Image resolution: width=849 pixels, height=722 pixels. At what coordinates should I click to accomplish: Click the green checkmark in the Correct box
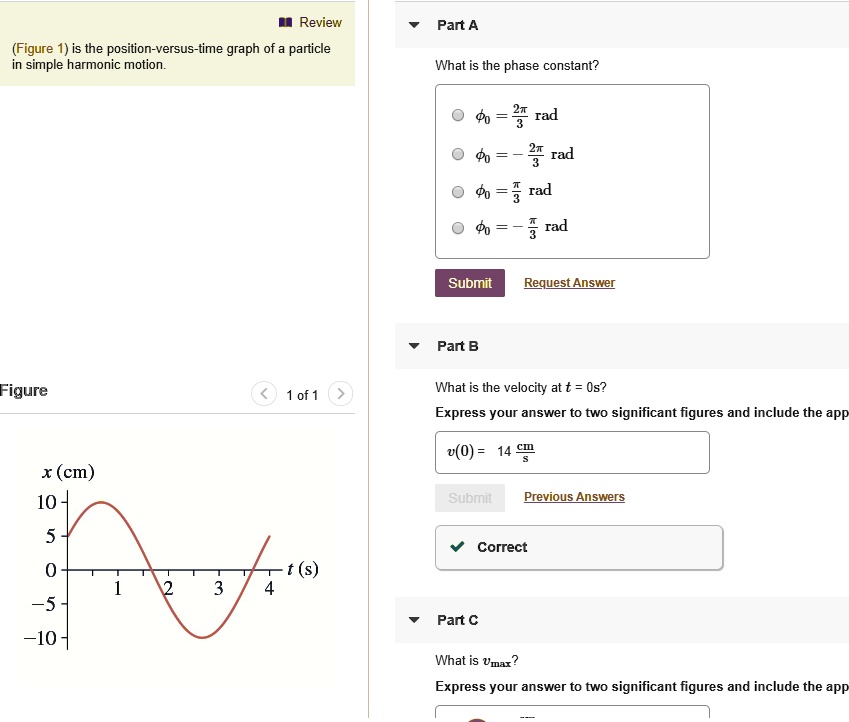pos(459,547)
